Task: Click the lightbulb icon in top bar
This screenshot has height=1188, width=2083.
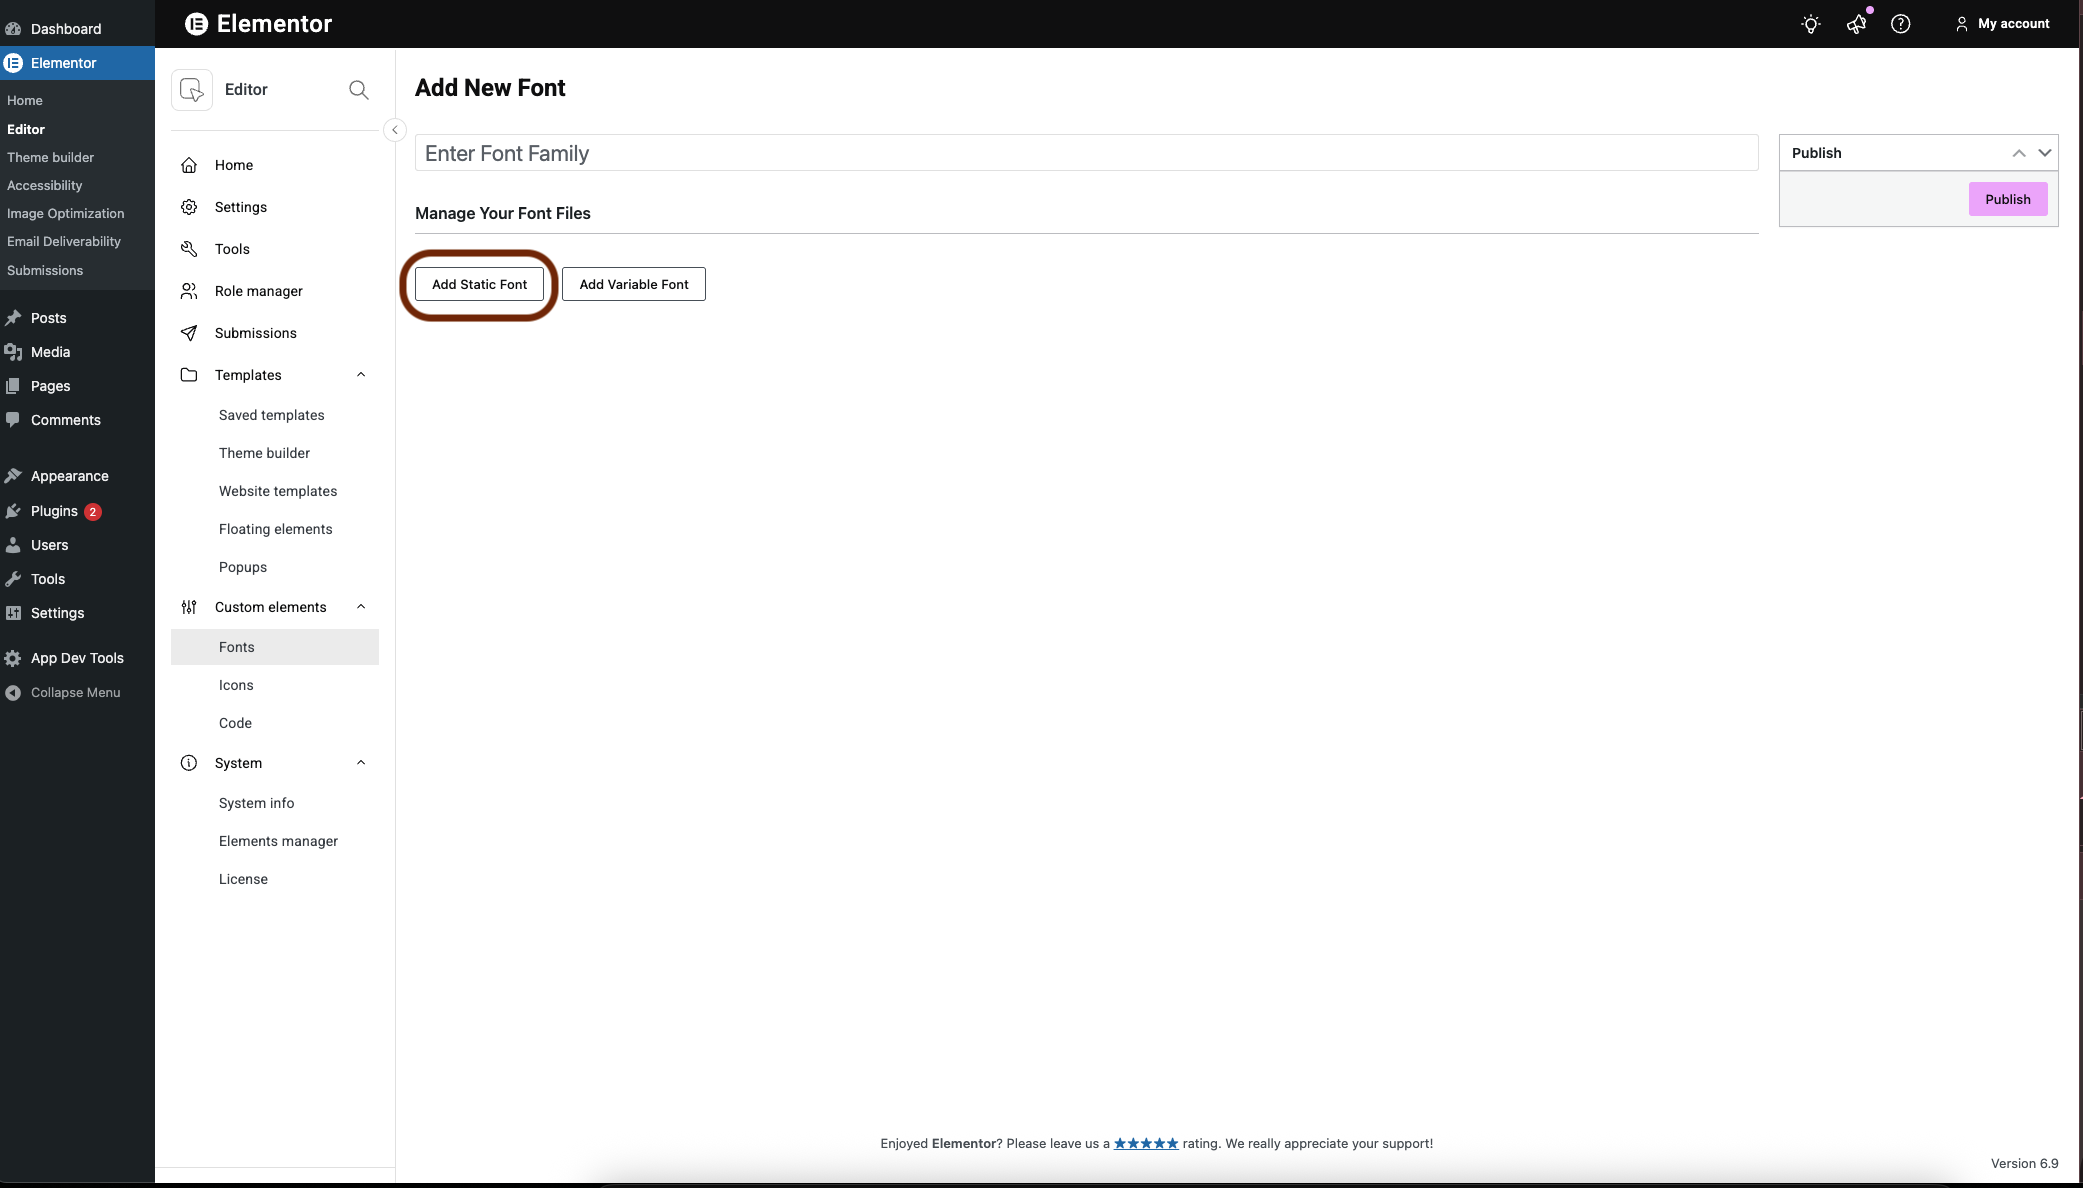Action: 1810,24
